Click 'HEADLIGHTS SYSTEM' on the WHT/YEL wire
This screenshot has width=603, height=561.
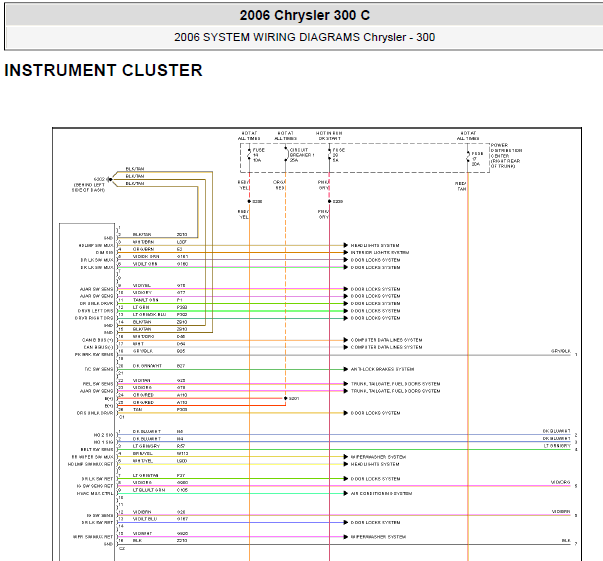point(375,464)
